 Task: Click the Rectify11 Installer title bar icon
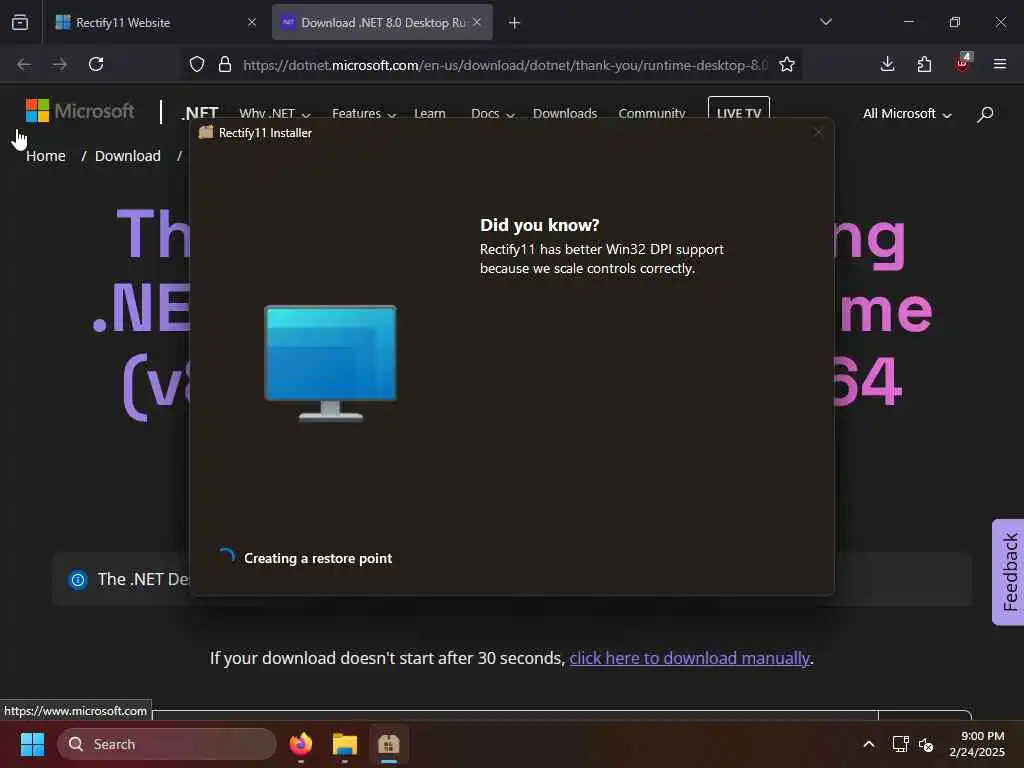pyautogui.click(x=206, y=133)
